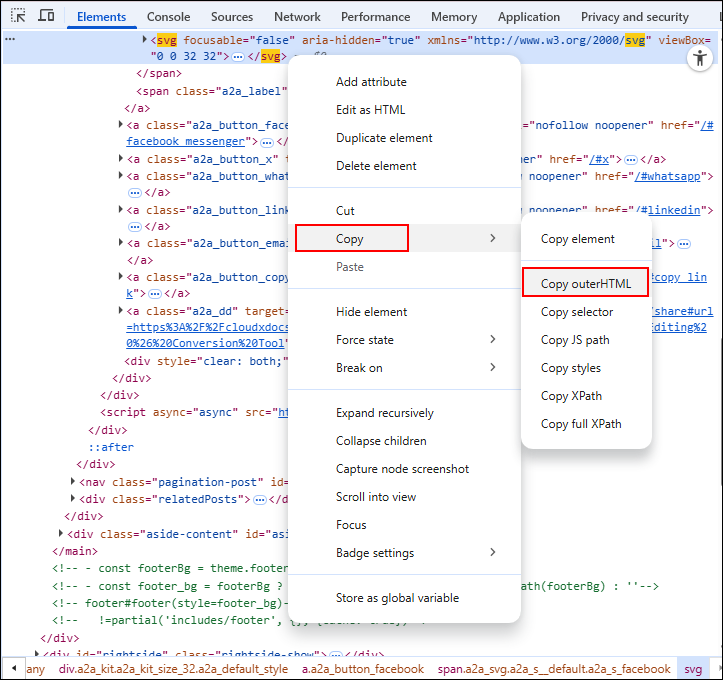Open the Console tab
Viewport: 723px width, 680px height.
(168, 17)
